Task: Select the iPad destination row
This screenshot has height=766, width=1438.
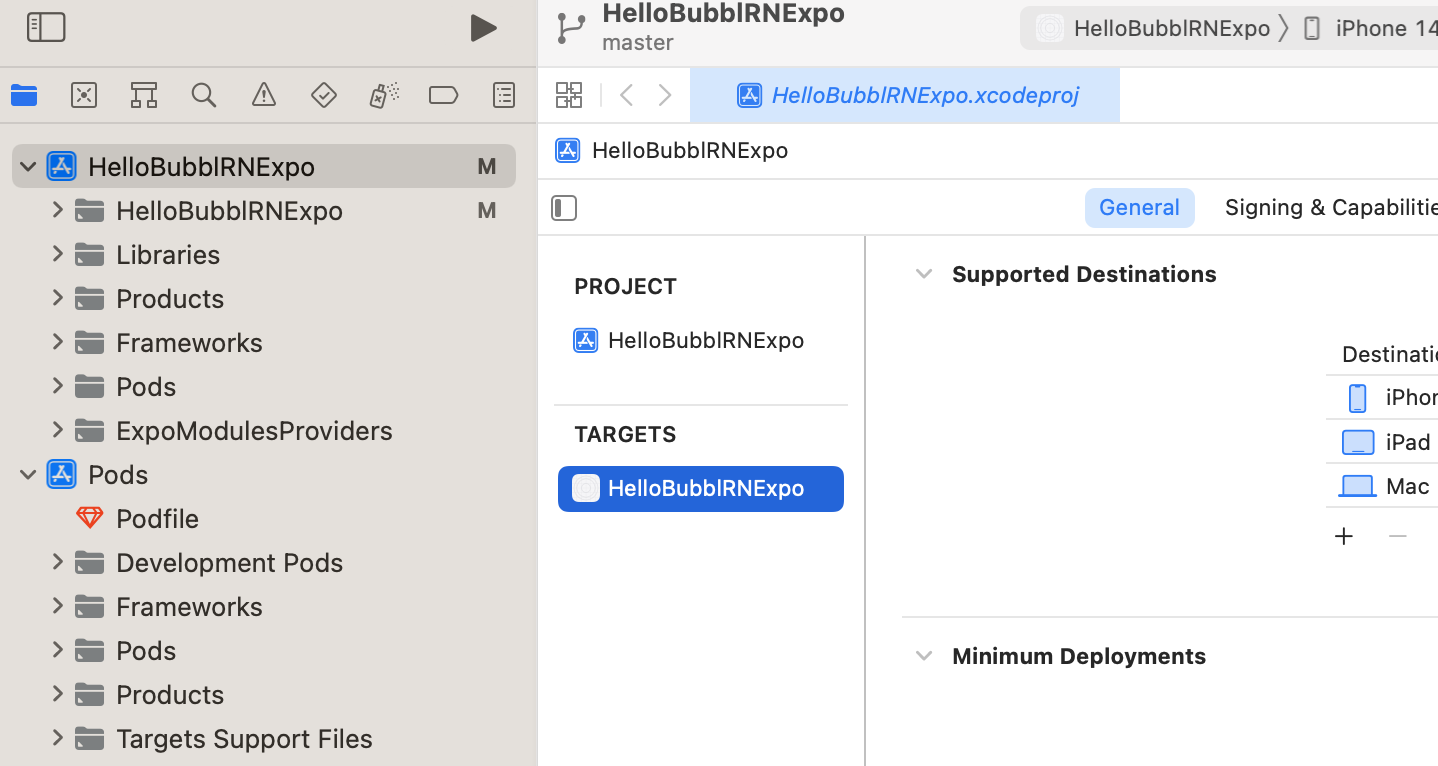Action: (1382, 441)
